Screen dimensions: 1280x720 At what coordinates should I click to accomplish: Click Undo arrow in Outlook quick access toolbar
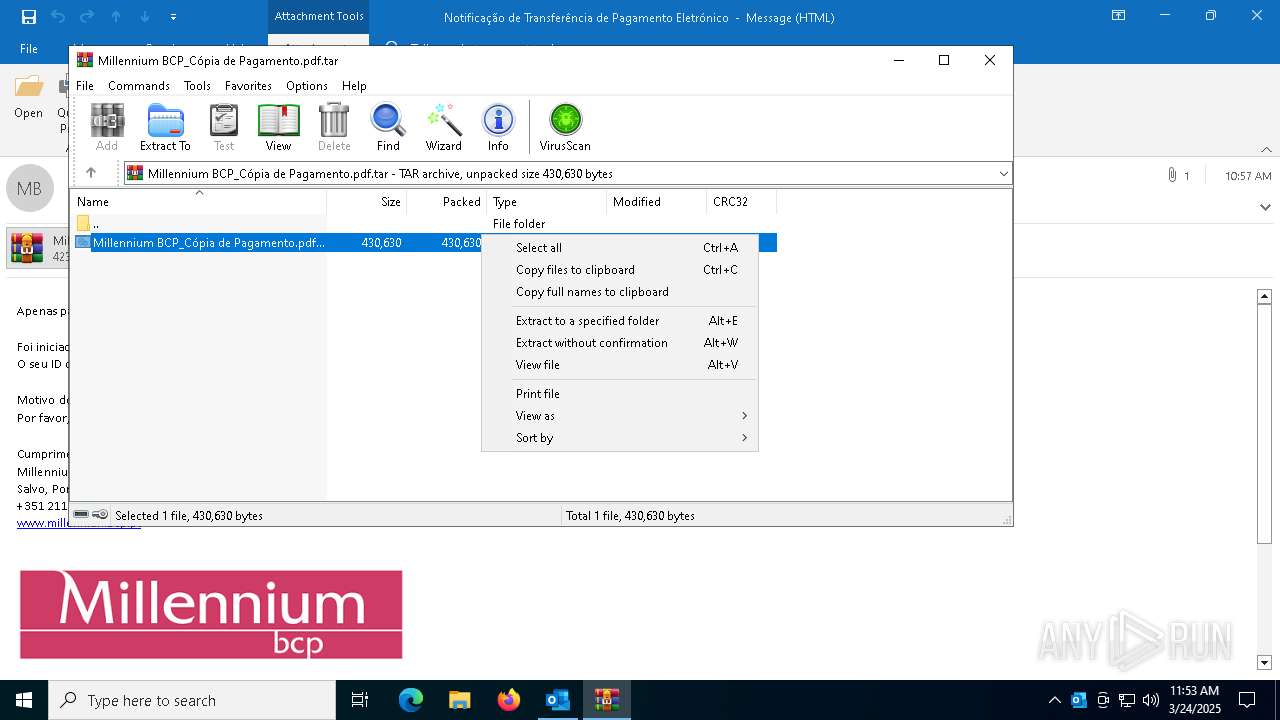[58, 17]
